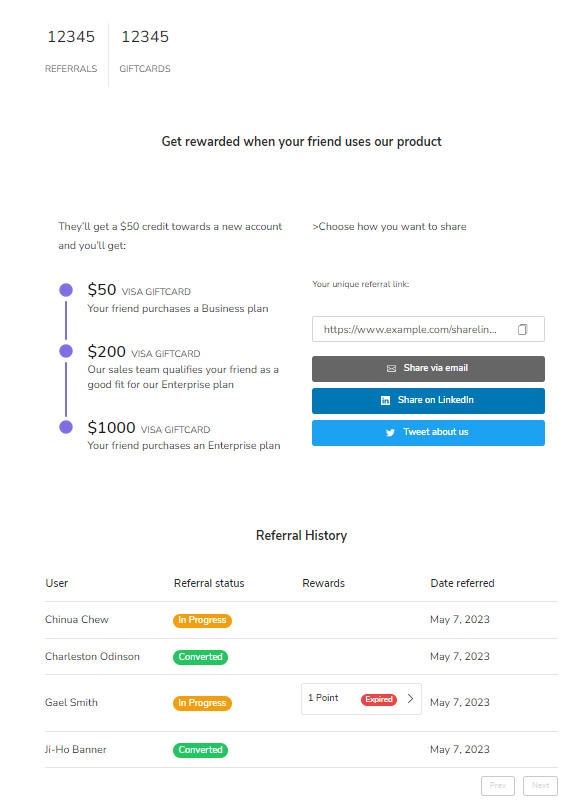Viewport: 583px width, 805px height.
Task: Toggle the In Progress status for Chinua Chew
Action: [x=202, y=619]
